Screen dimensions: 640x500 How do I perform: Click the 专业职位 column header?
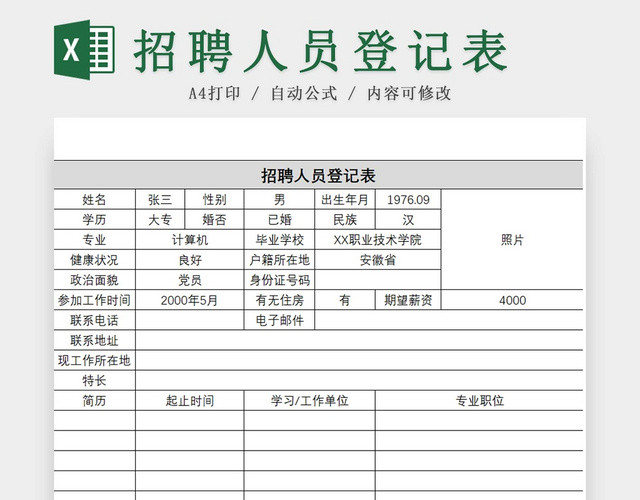[480, 400]
